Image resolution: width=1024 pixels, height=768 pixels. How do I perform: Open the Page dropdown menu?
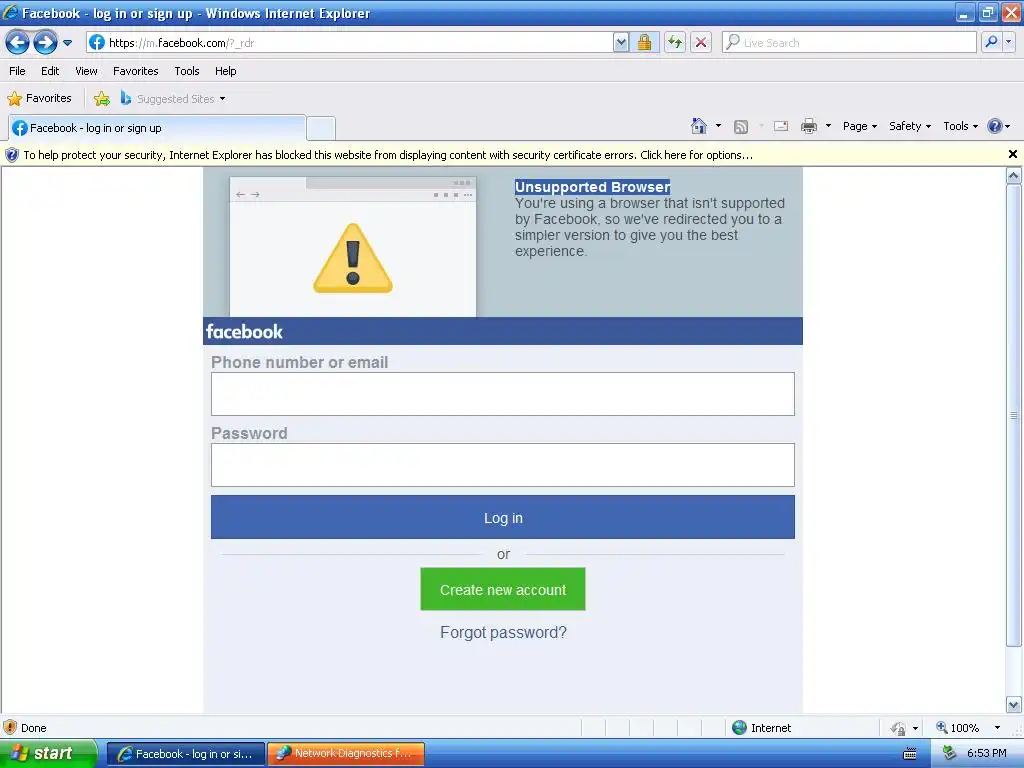[x=859, y=126]
